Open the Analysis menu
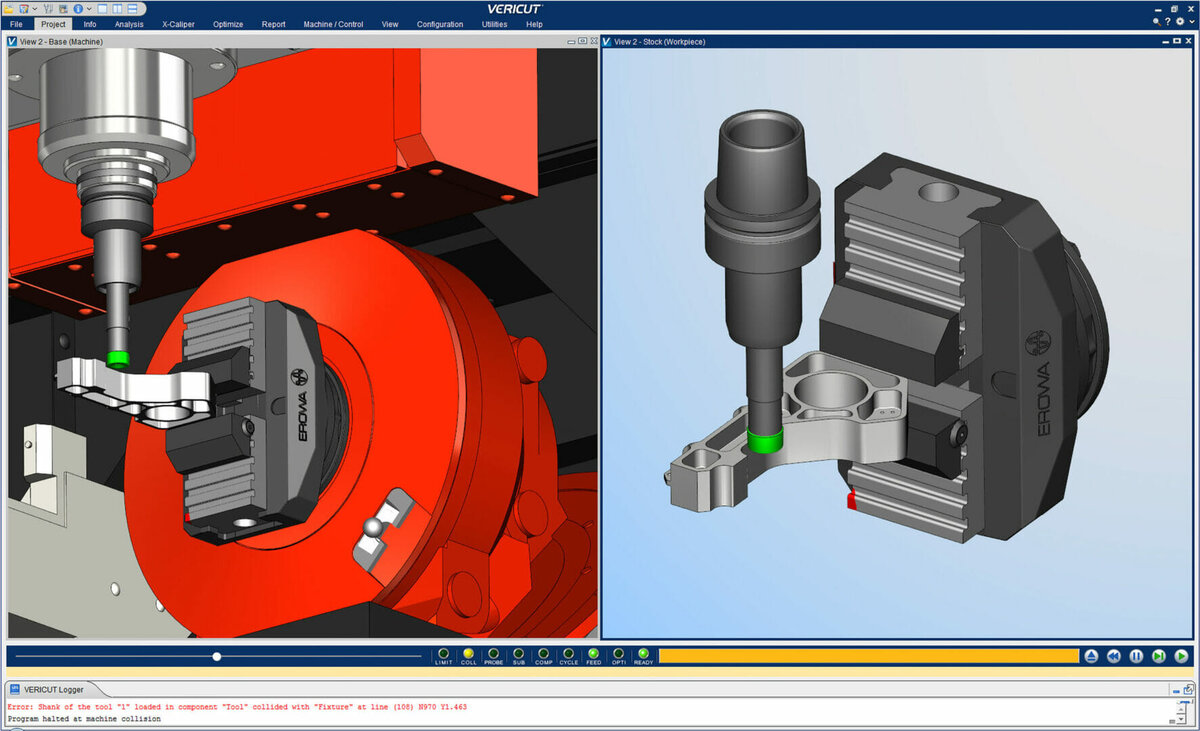1200x731 pixels. (x=129, y=24)
